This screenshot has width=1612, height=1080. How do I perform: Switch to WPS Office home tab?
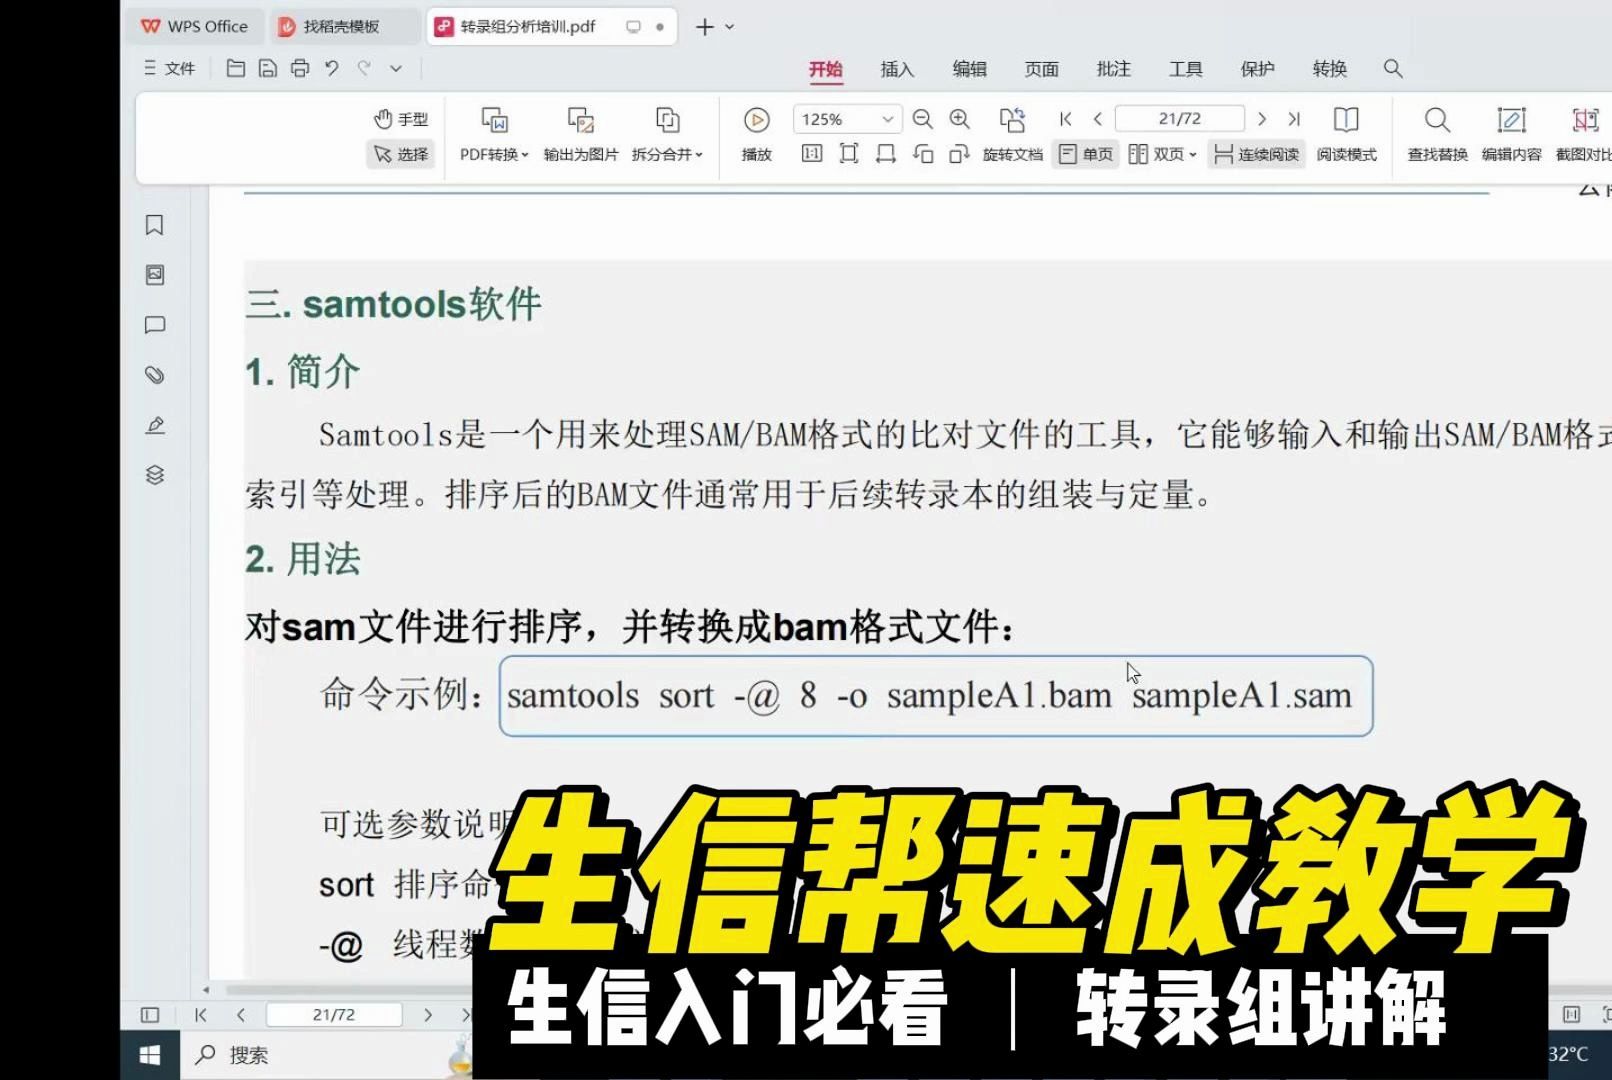(x=194, y=27)
